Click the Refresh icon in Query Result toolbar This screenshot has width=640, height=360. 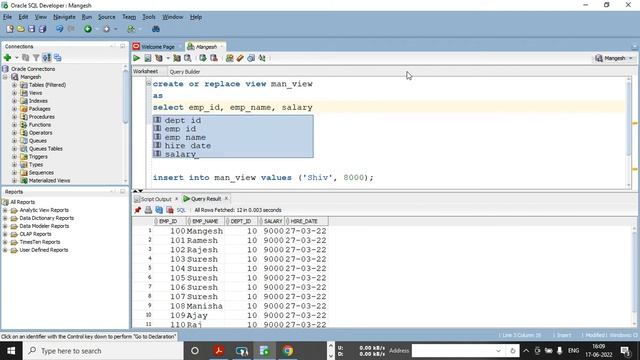tap(159, 210)
